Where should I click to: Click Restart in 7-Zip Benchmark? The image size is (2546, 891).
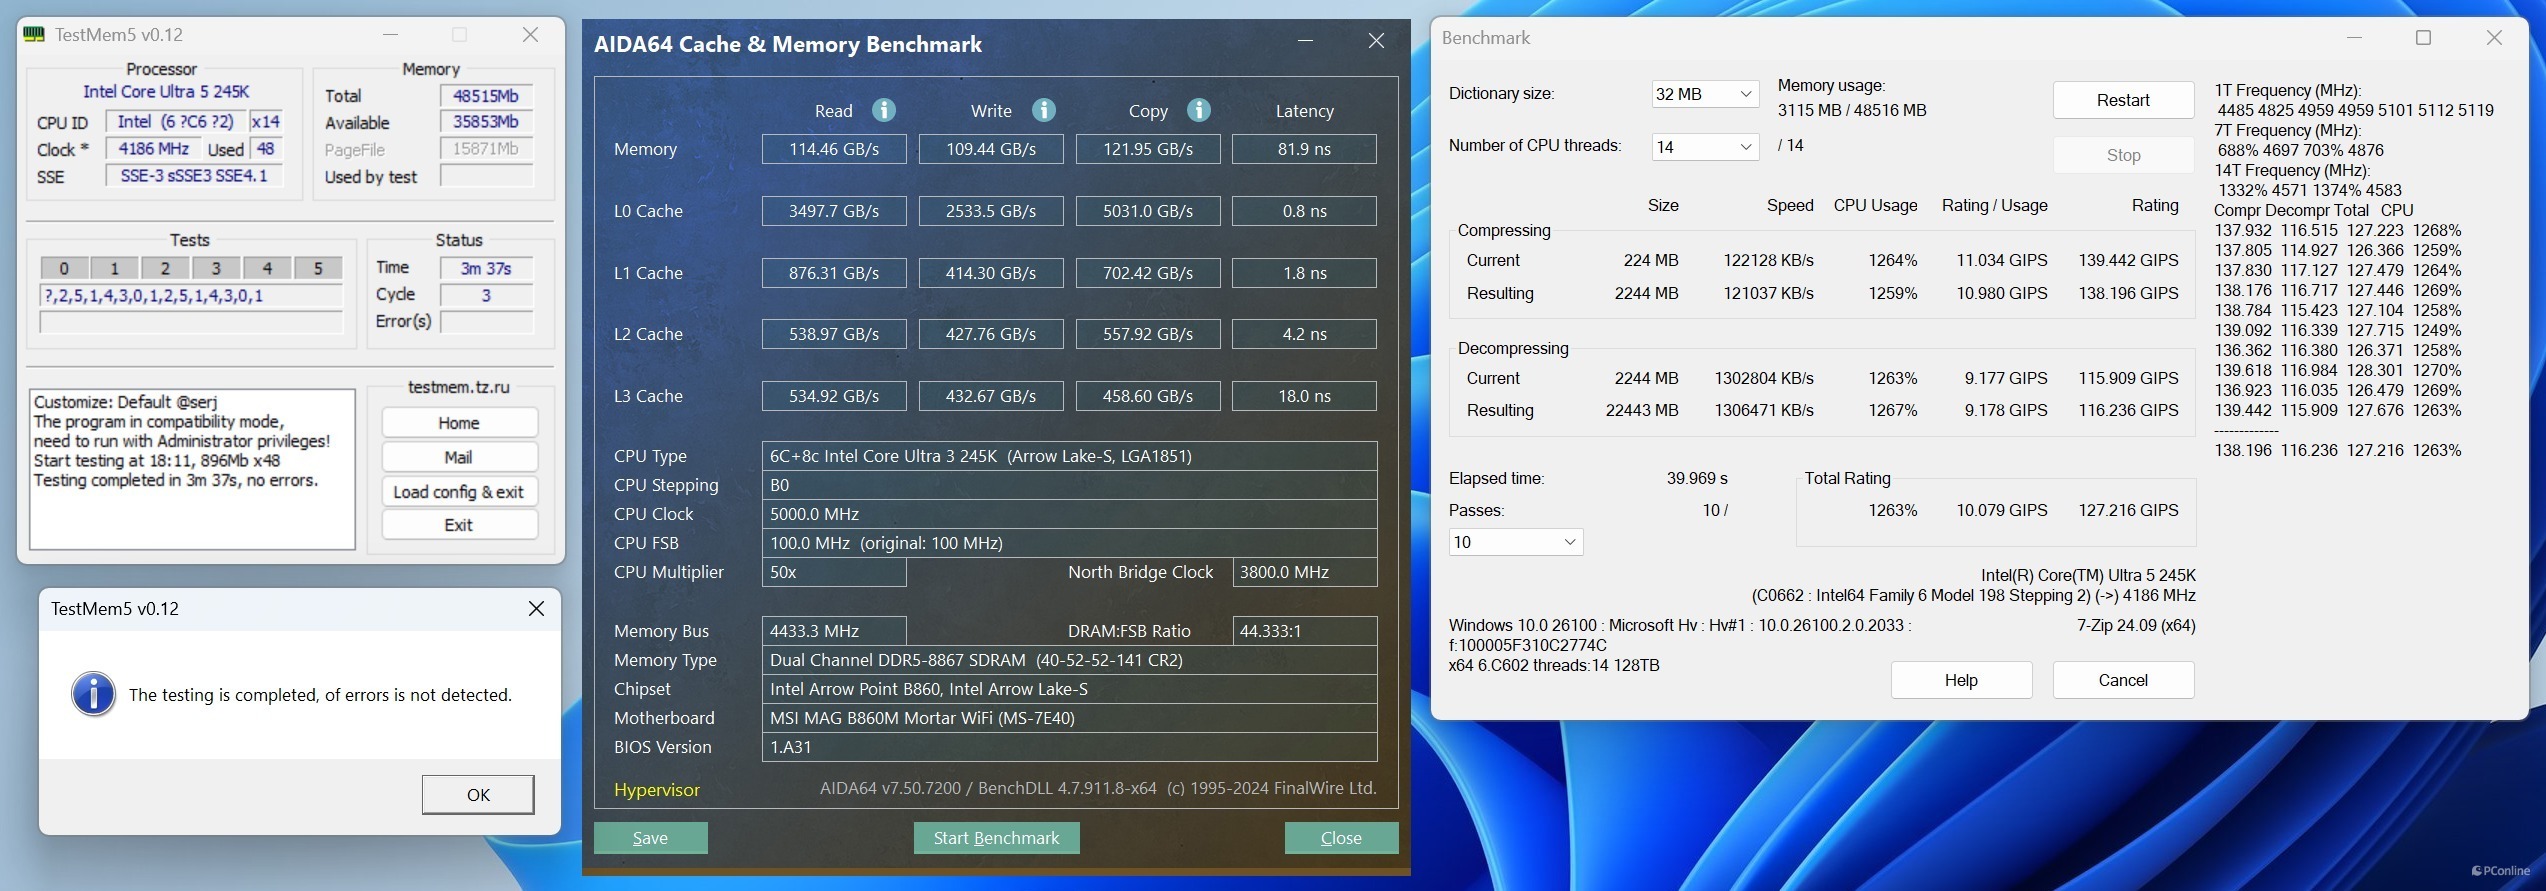2123,100
